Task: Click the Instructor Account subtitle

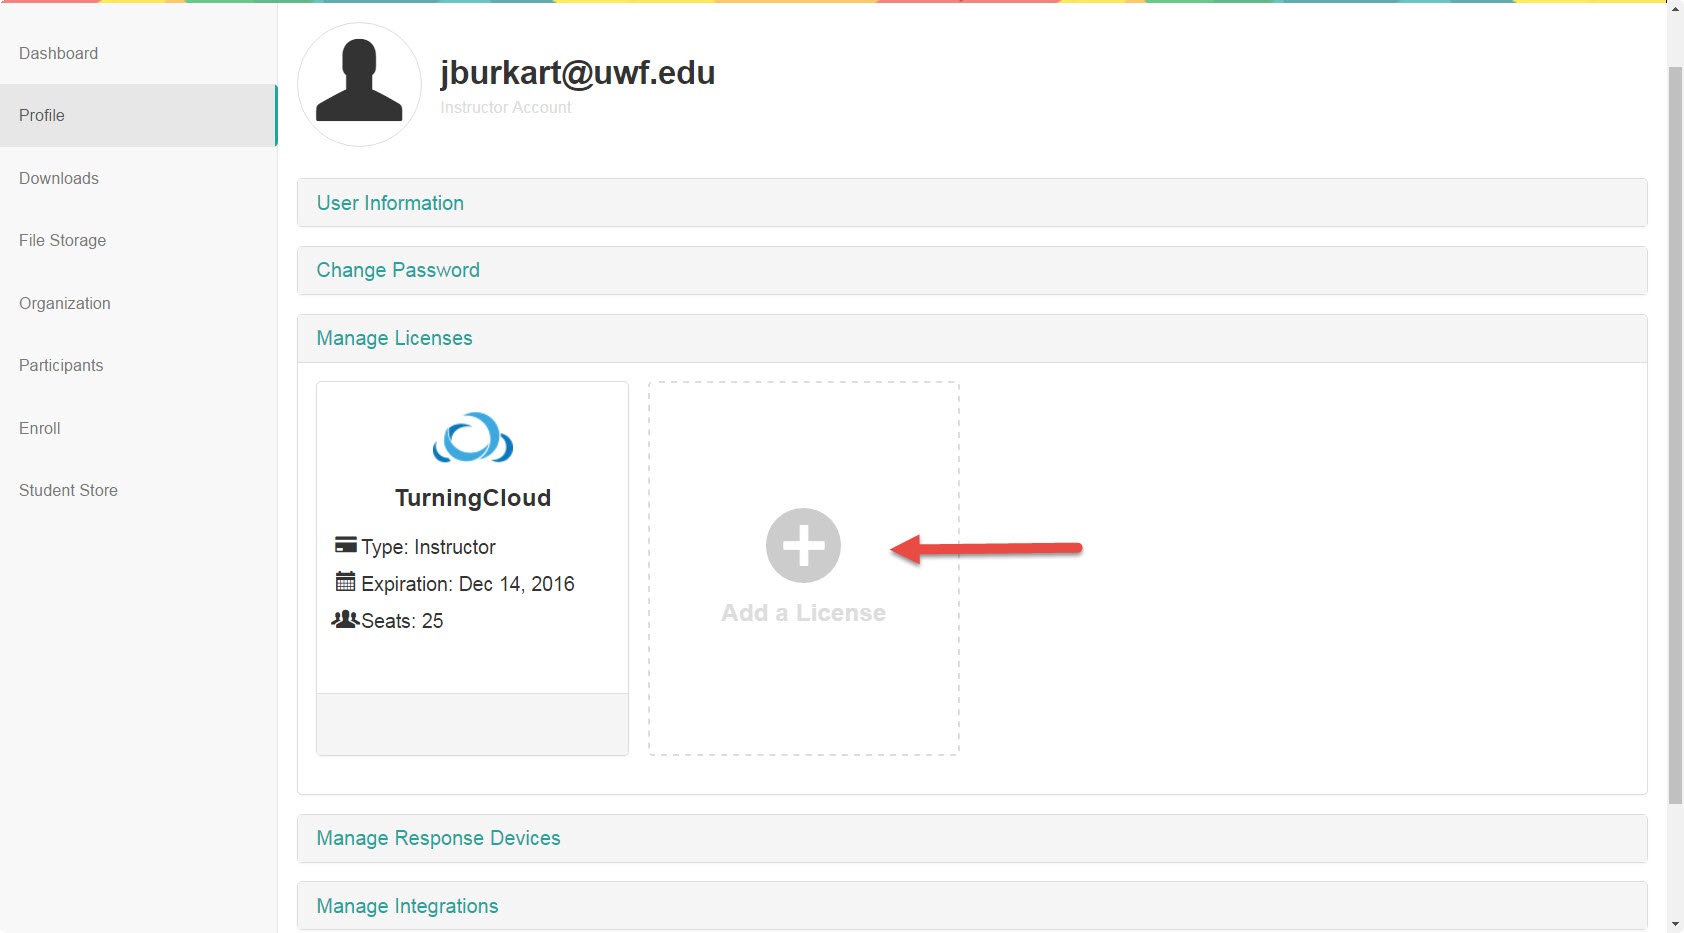Action: tap(505, 107)
